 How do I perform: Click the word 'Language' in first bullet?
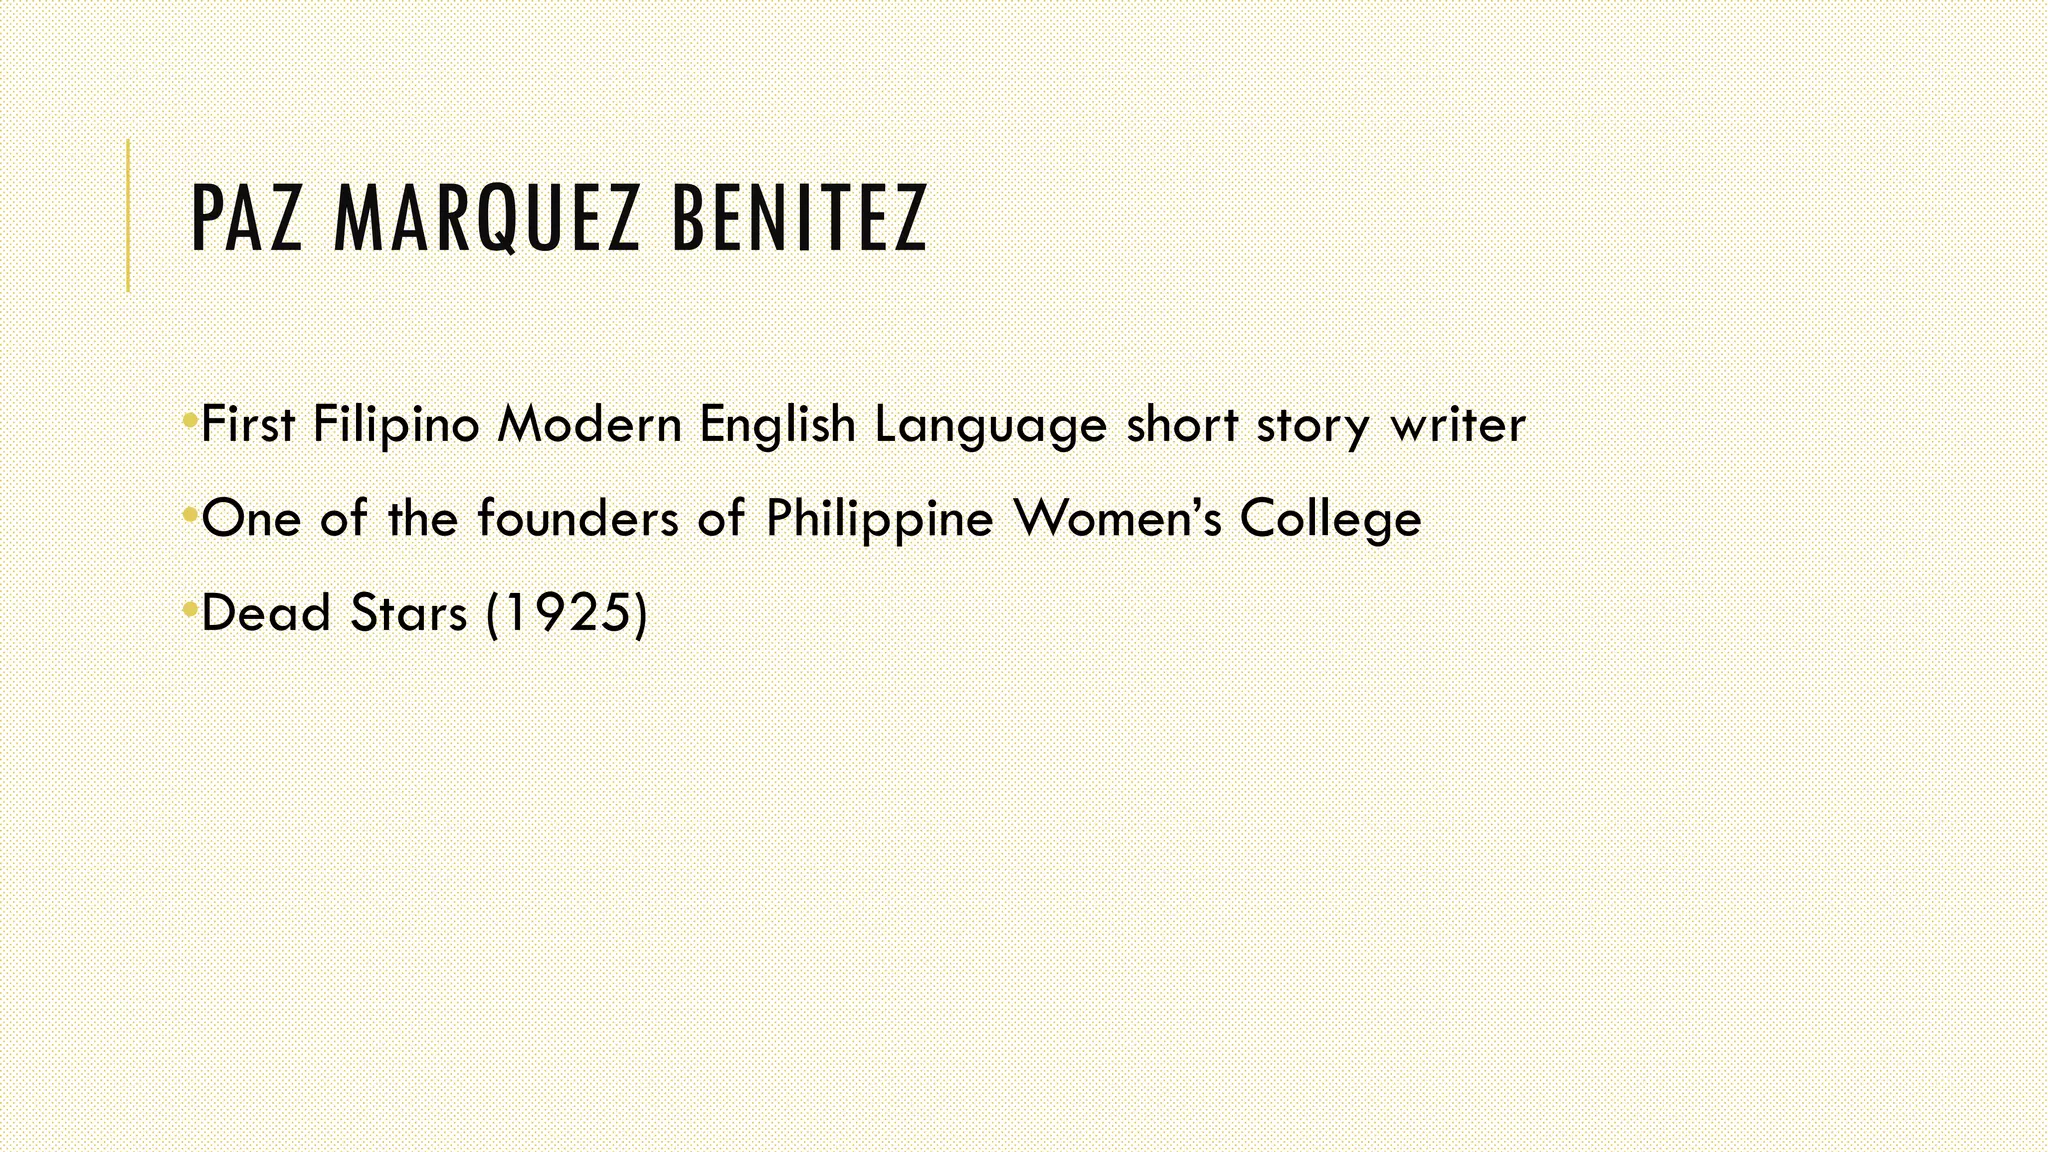point(990,426)
